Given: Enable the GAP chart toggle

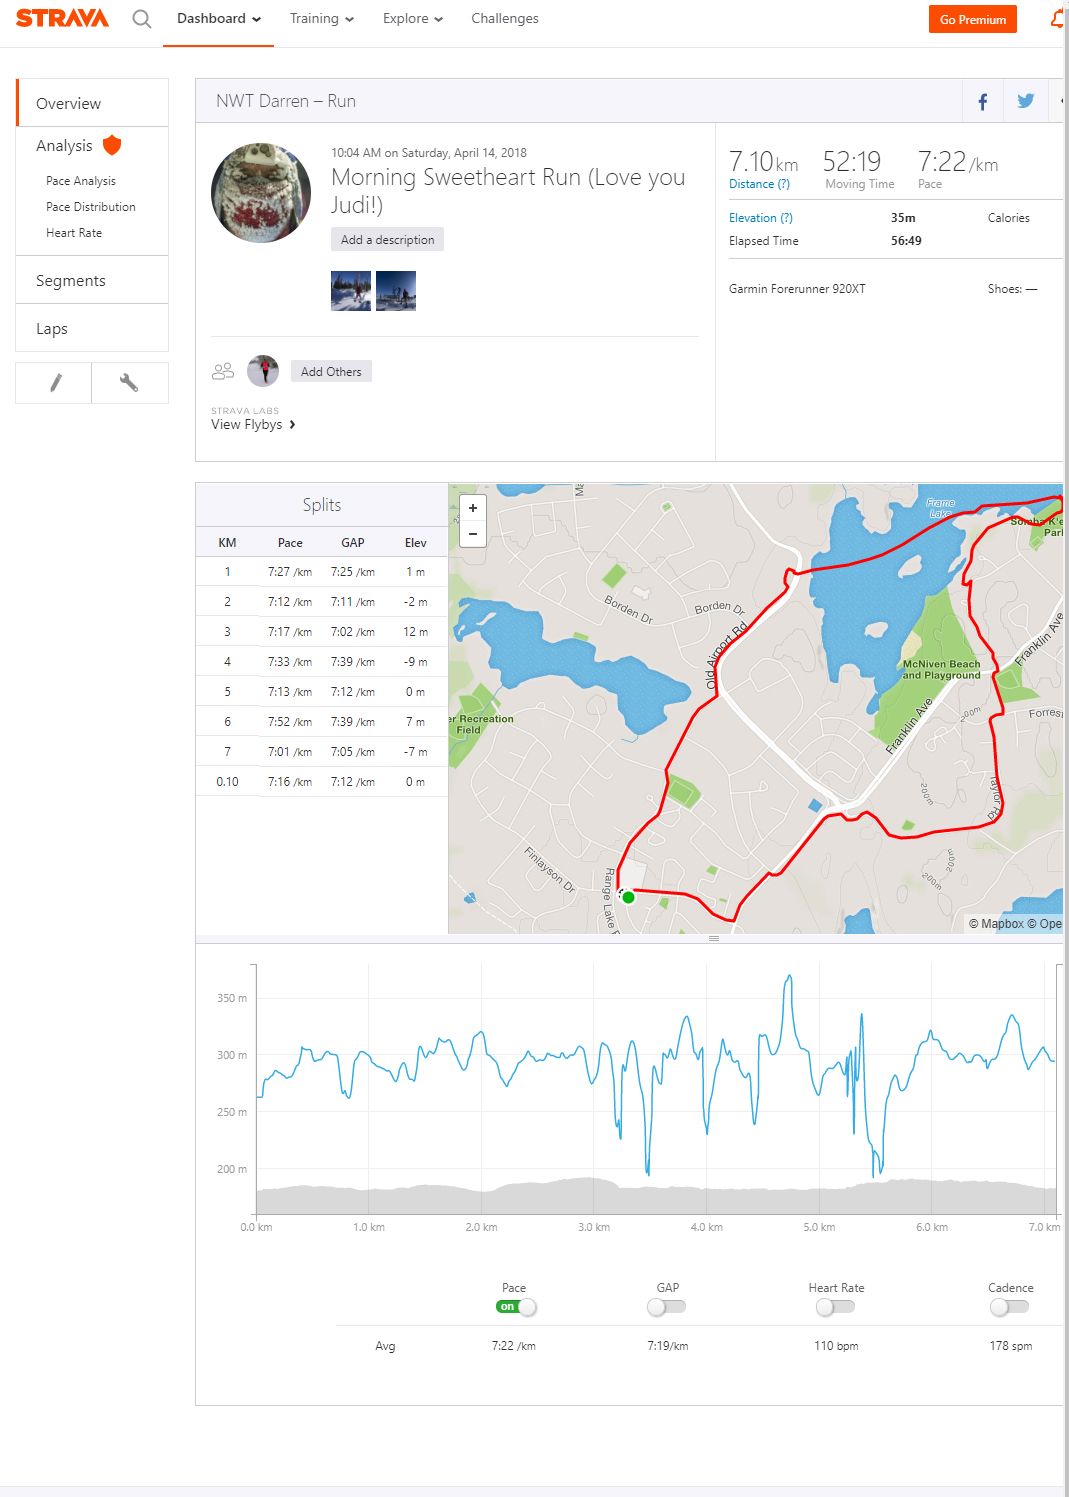Looking at the screenshot, I should [666, 1307].
